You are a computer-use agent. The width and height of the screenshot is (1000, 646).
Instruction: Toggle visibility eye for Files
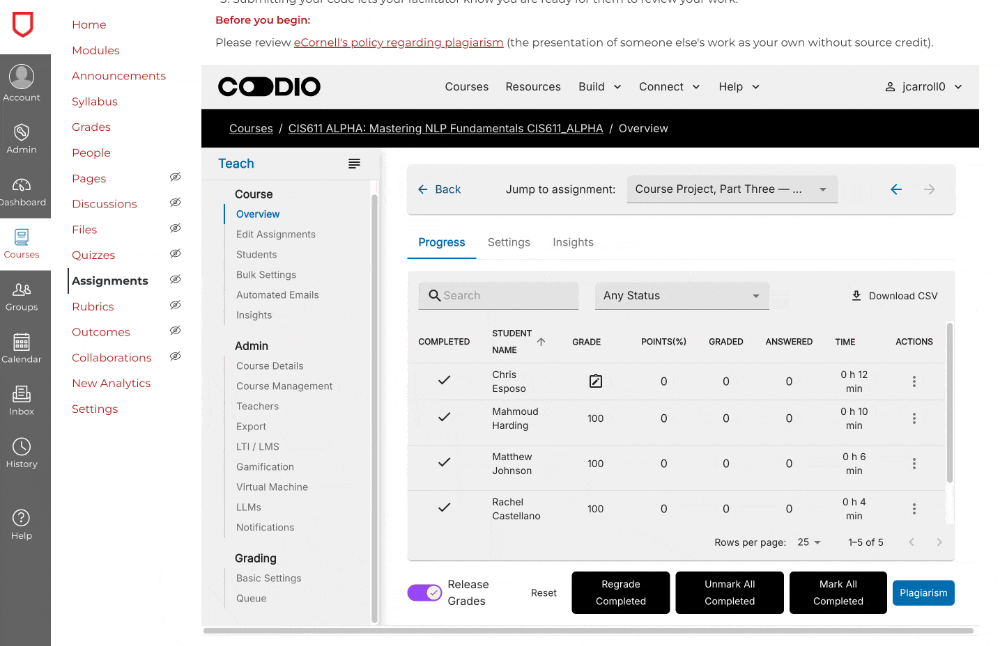click(175, 228)
